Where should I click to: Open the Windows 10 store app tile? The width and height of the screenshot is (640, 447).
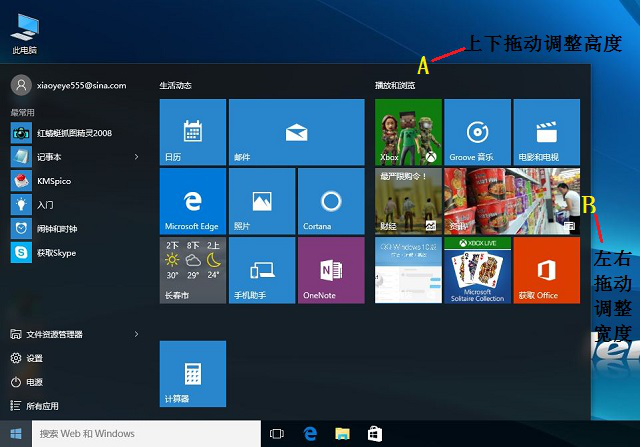[x=408, y=270]
